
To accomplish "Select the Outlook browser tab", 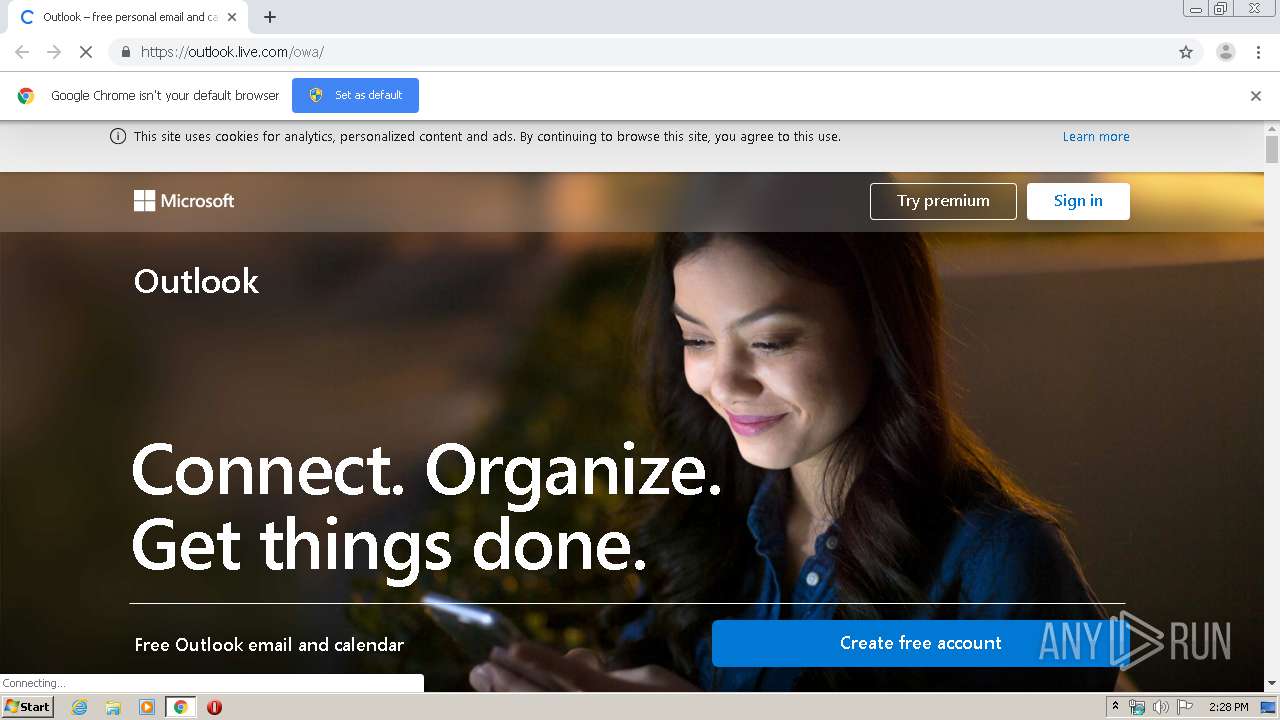I will coord(128,17).
